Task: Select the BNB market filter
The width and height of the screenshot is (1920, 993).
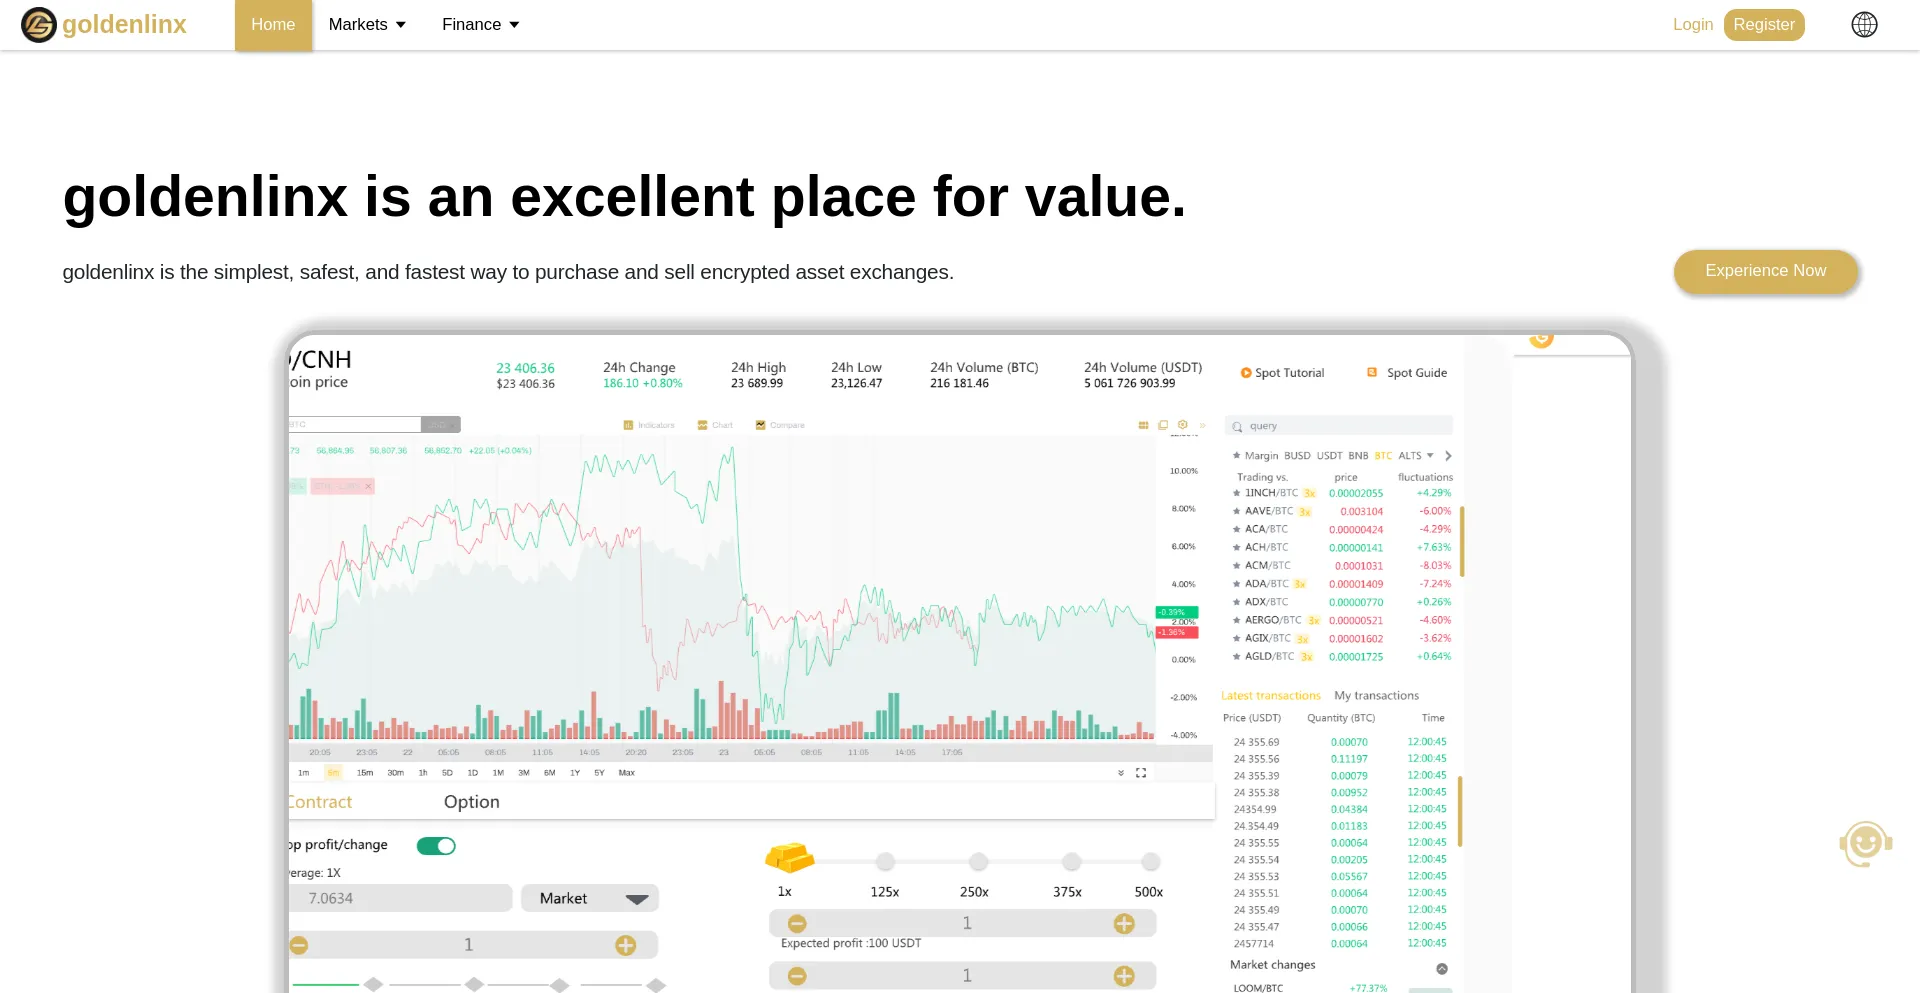Action: (x=1359, y=456)
